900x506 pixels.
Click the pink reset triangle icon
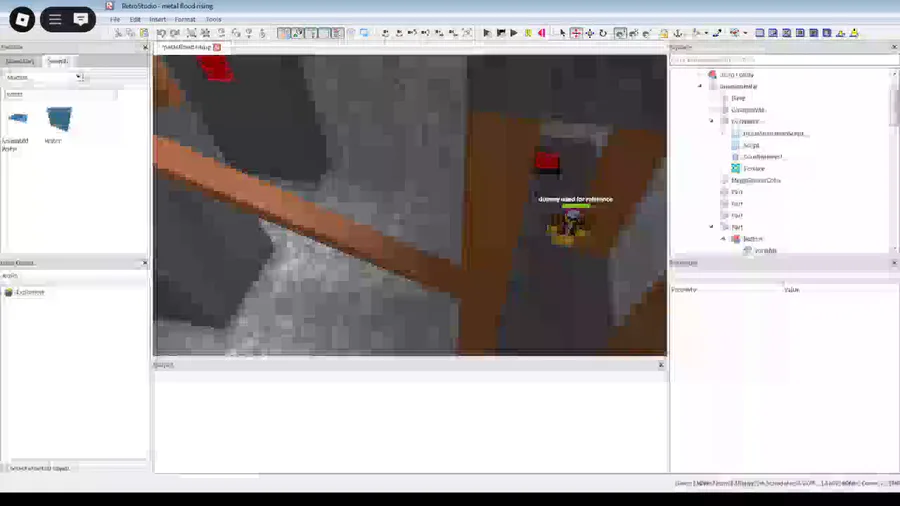click(541, 33)
